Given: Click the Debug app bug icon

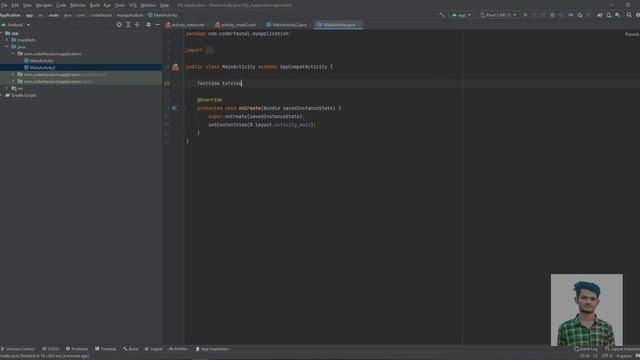Looking at the screenshot, I should click(x=552, y=15).
